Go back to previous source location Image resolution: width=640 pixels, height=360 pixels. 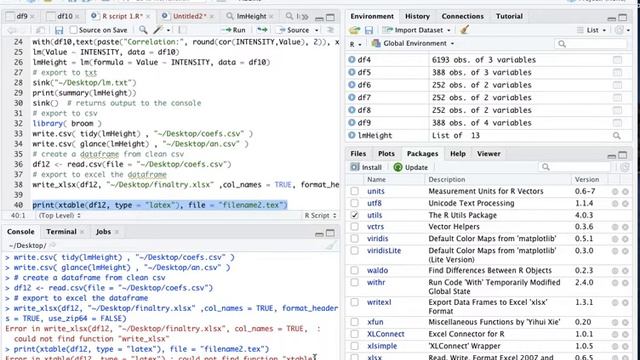pyautogui.click(x=12, y=30)
